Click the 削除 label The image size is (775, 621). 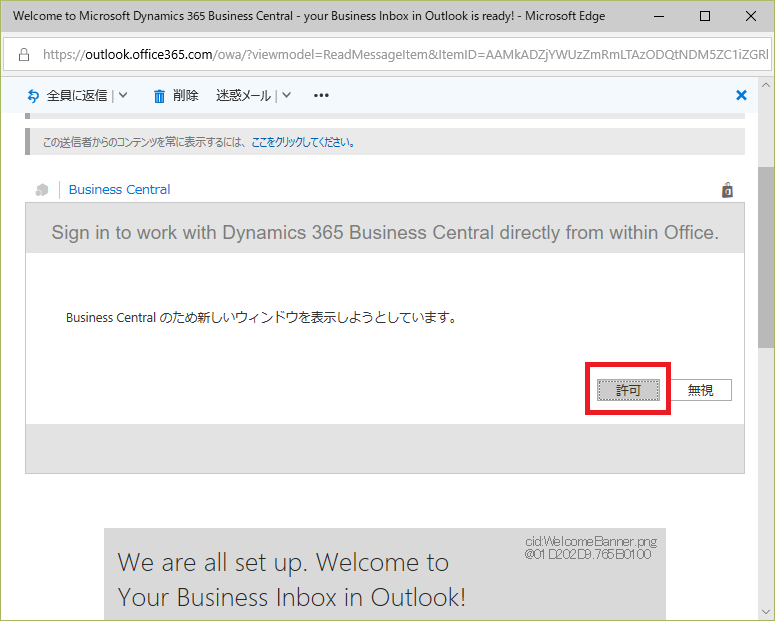(185, 95)
